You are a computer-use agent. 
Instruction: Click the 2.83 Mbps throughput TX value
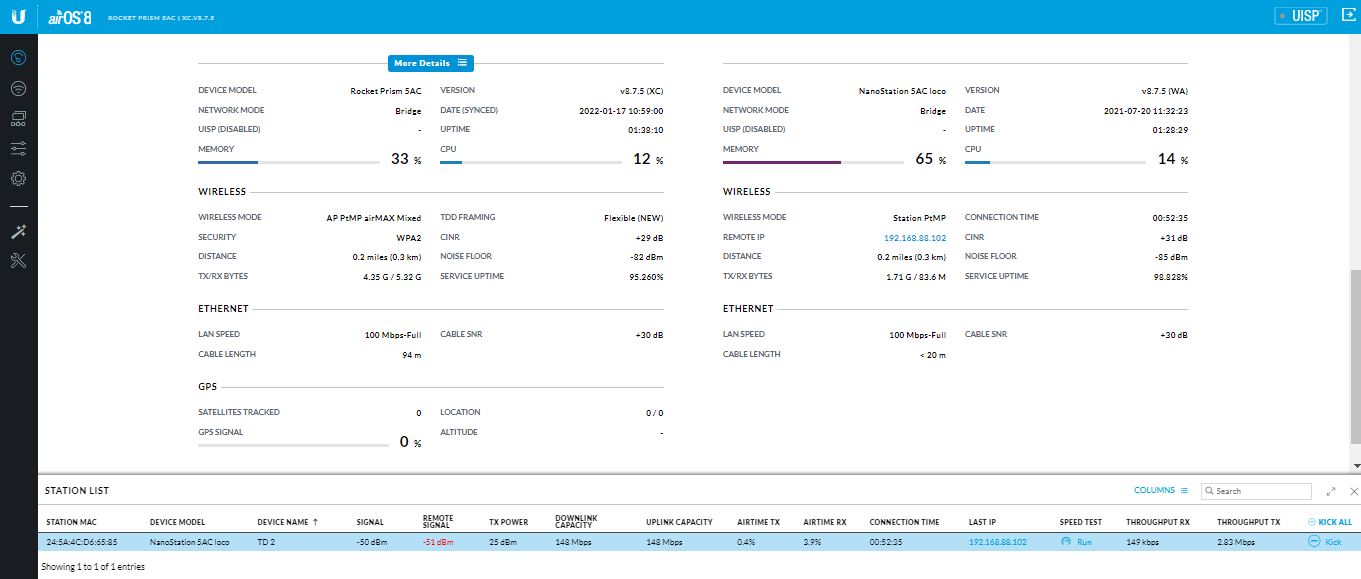click(x=1235, y=542)
